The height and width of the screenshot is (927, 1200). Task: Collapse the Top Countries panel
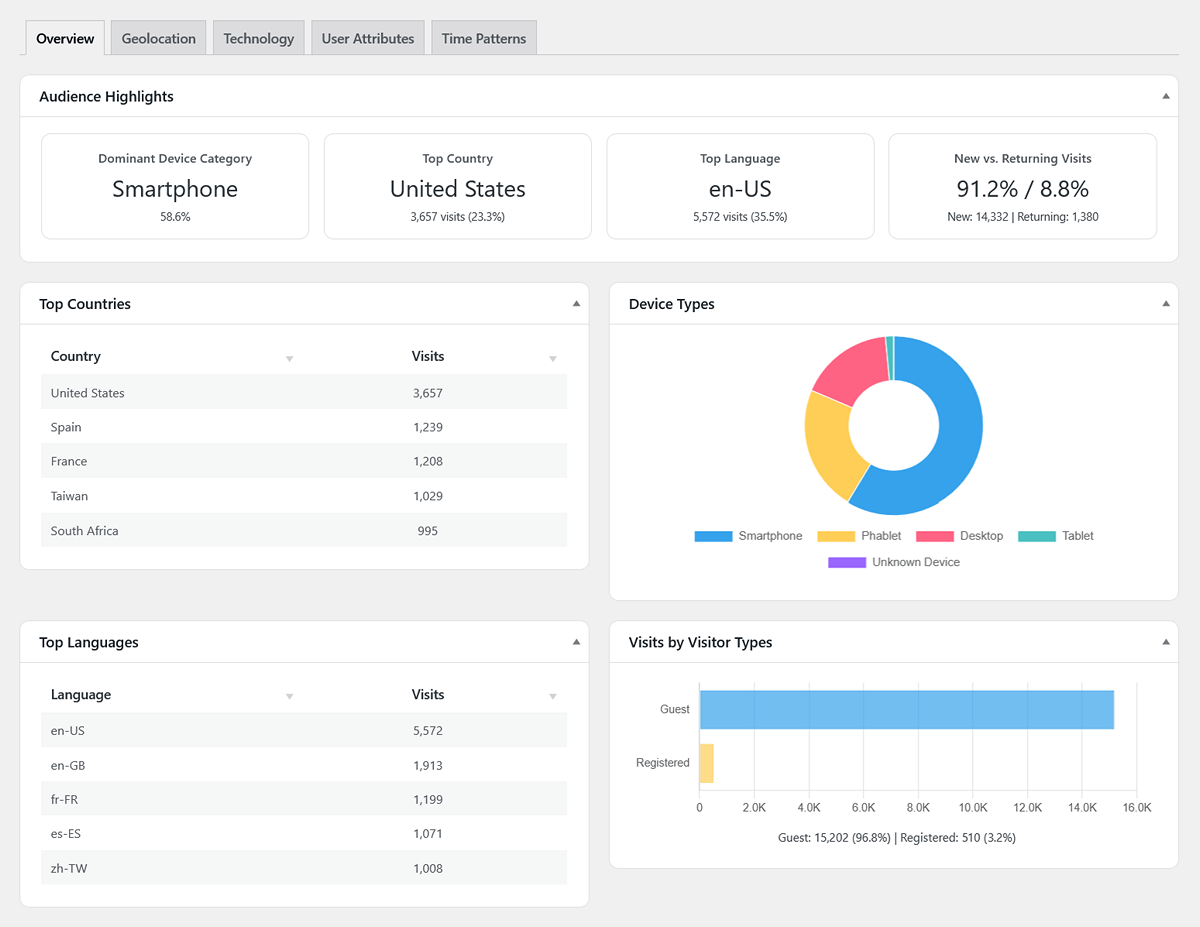576,303
